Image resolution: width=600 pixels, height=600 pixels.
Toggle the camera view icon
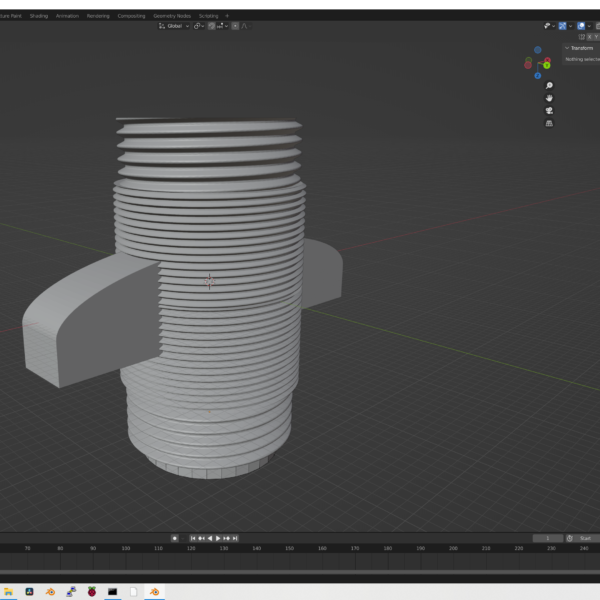(549, 111)
